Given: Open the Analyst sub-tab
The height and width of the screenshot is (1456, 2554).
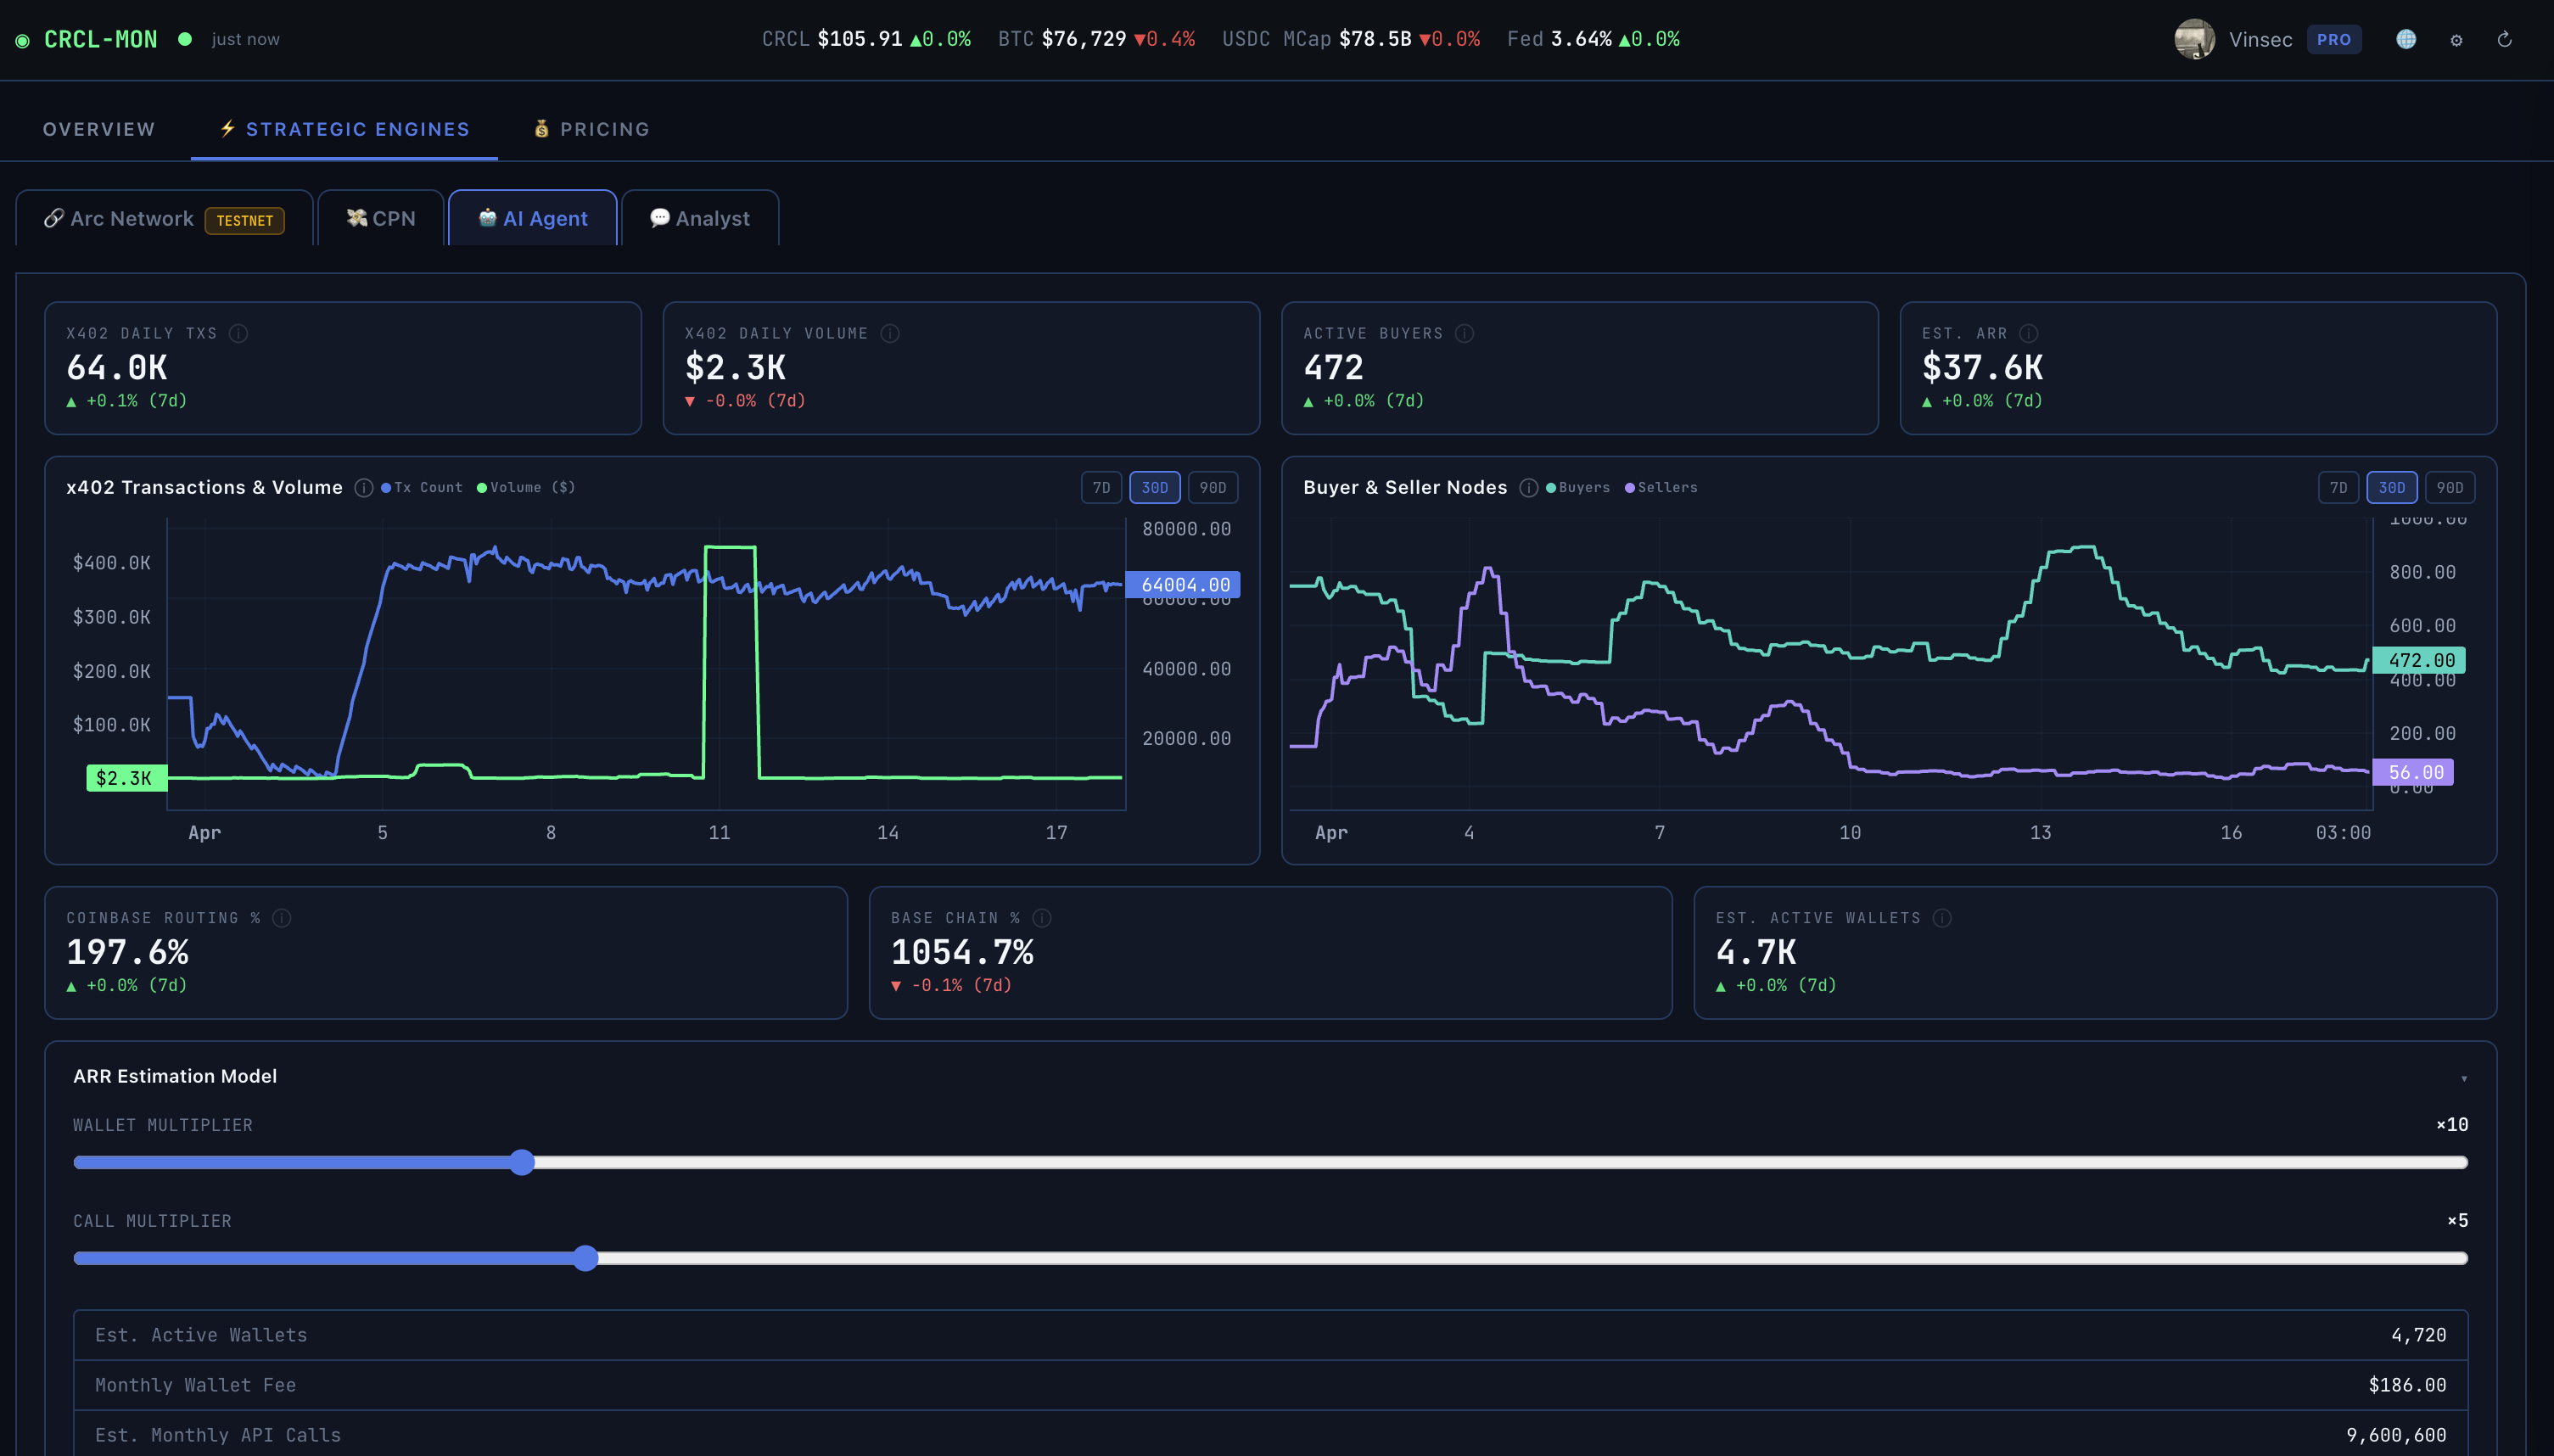Looking at the screenshot, I should pos(700,218).
